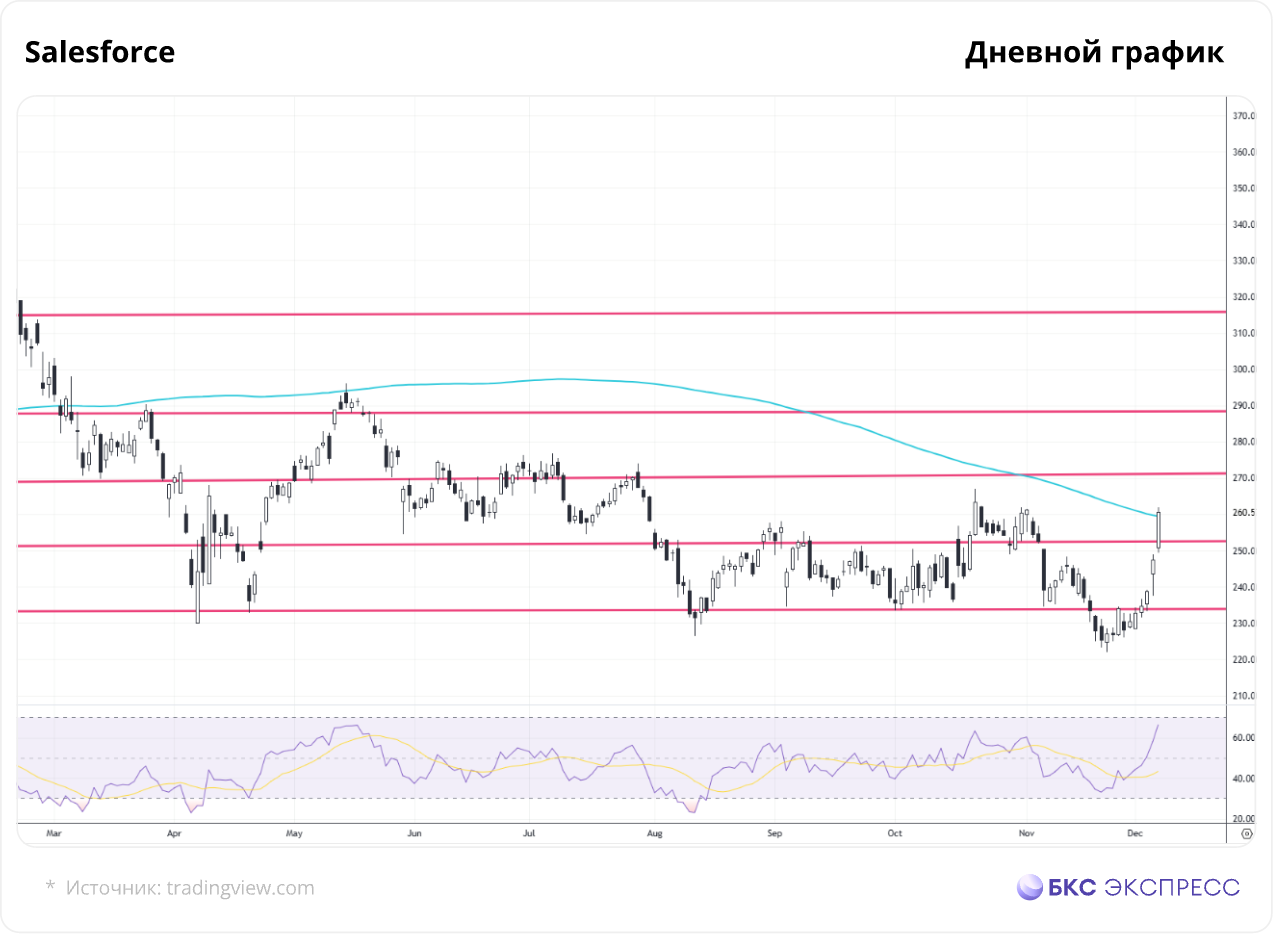Viewport: 1273px width, 934px height.
Task: Select the Mar label on time axis
Action: 54,832
